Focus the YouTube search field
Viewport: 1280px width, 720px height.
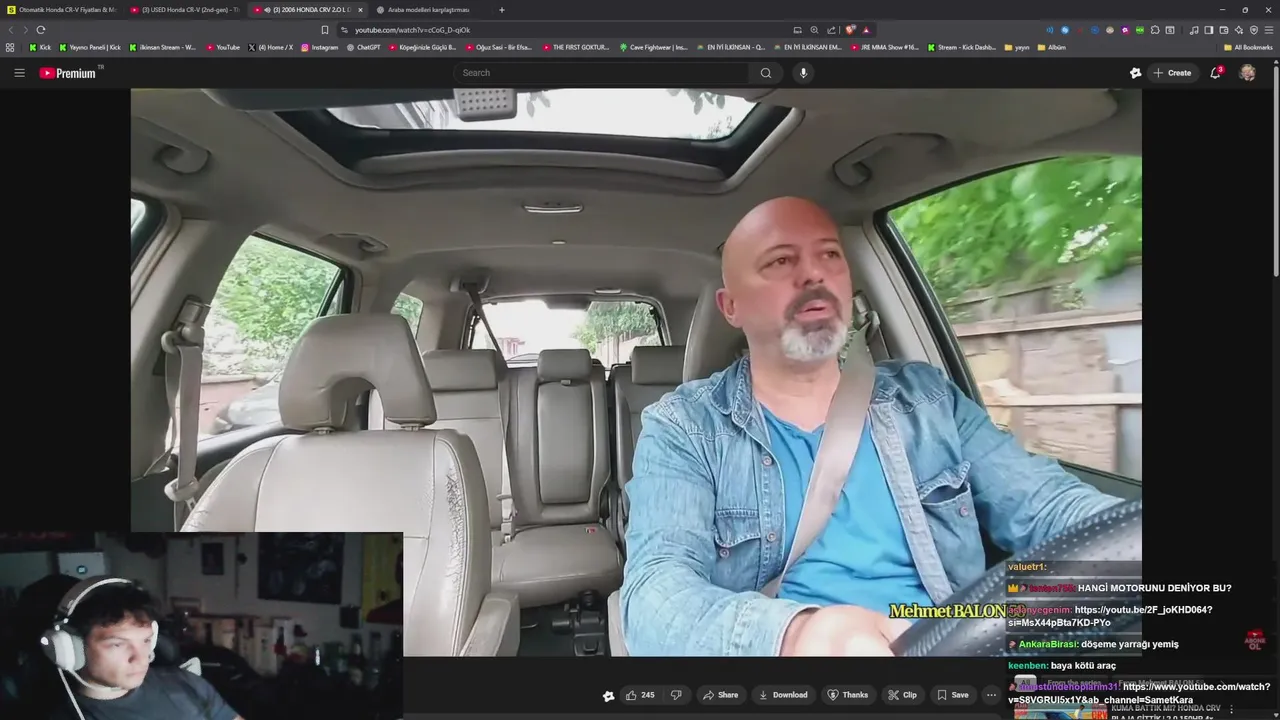point(602,73)
